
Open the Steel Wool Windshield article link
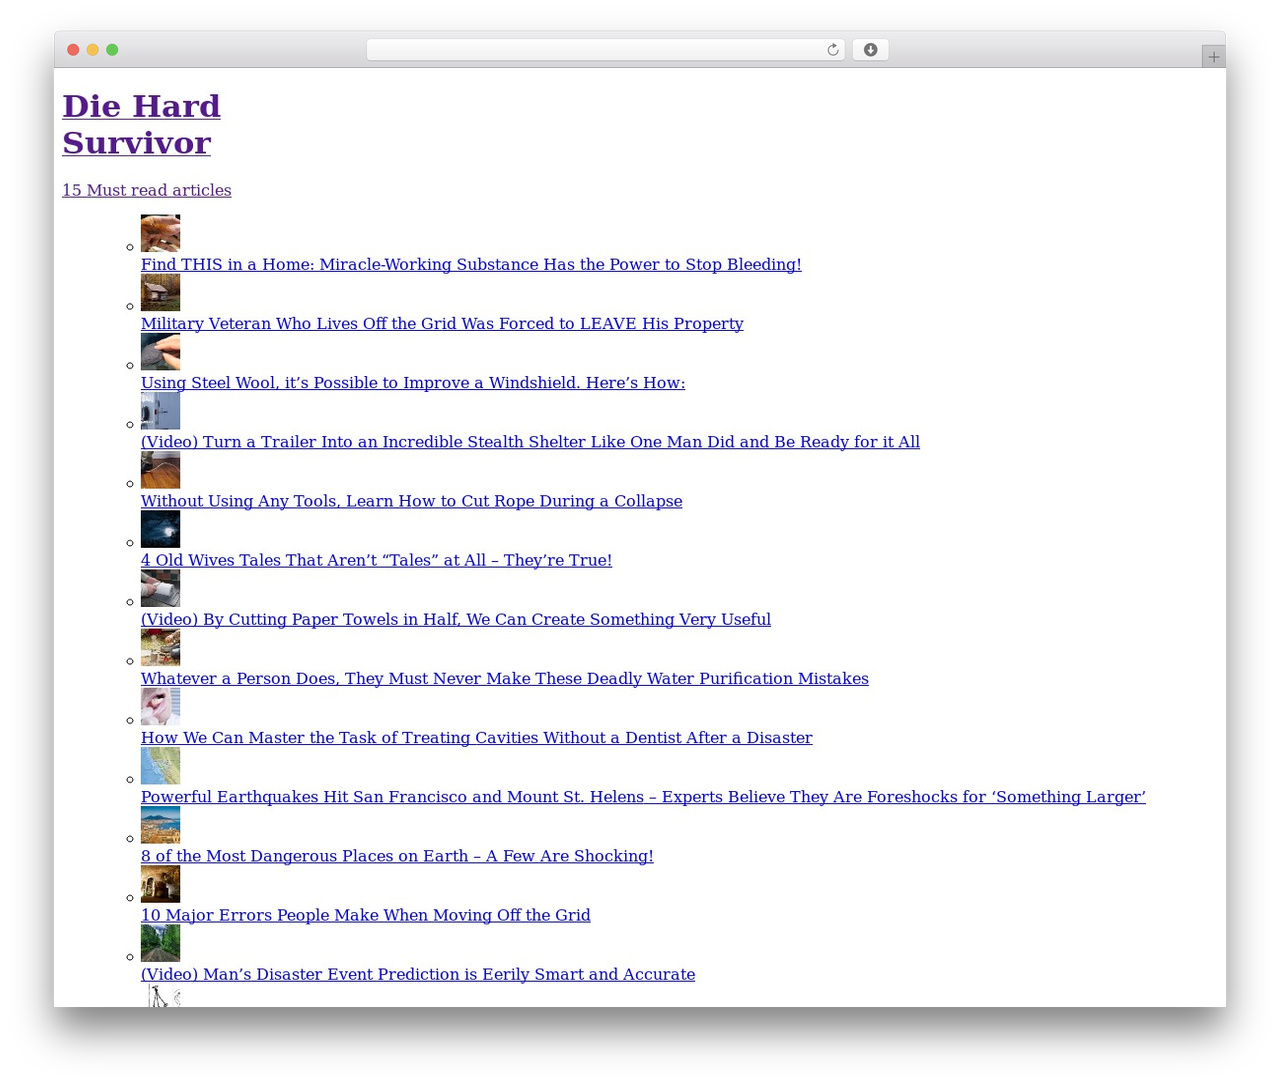[x=413, y=382]
